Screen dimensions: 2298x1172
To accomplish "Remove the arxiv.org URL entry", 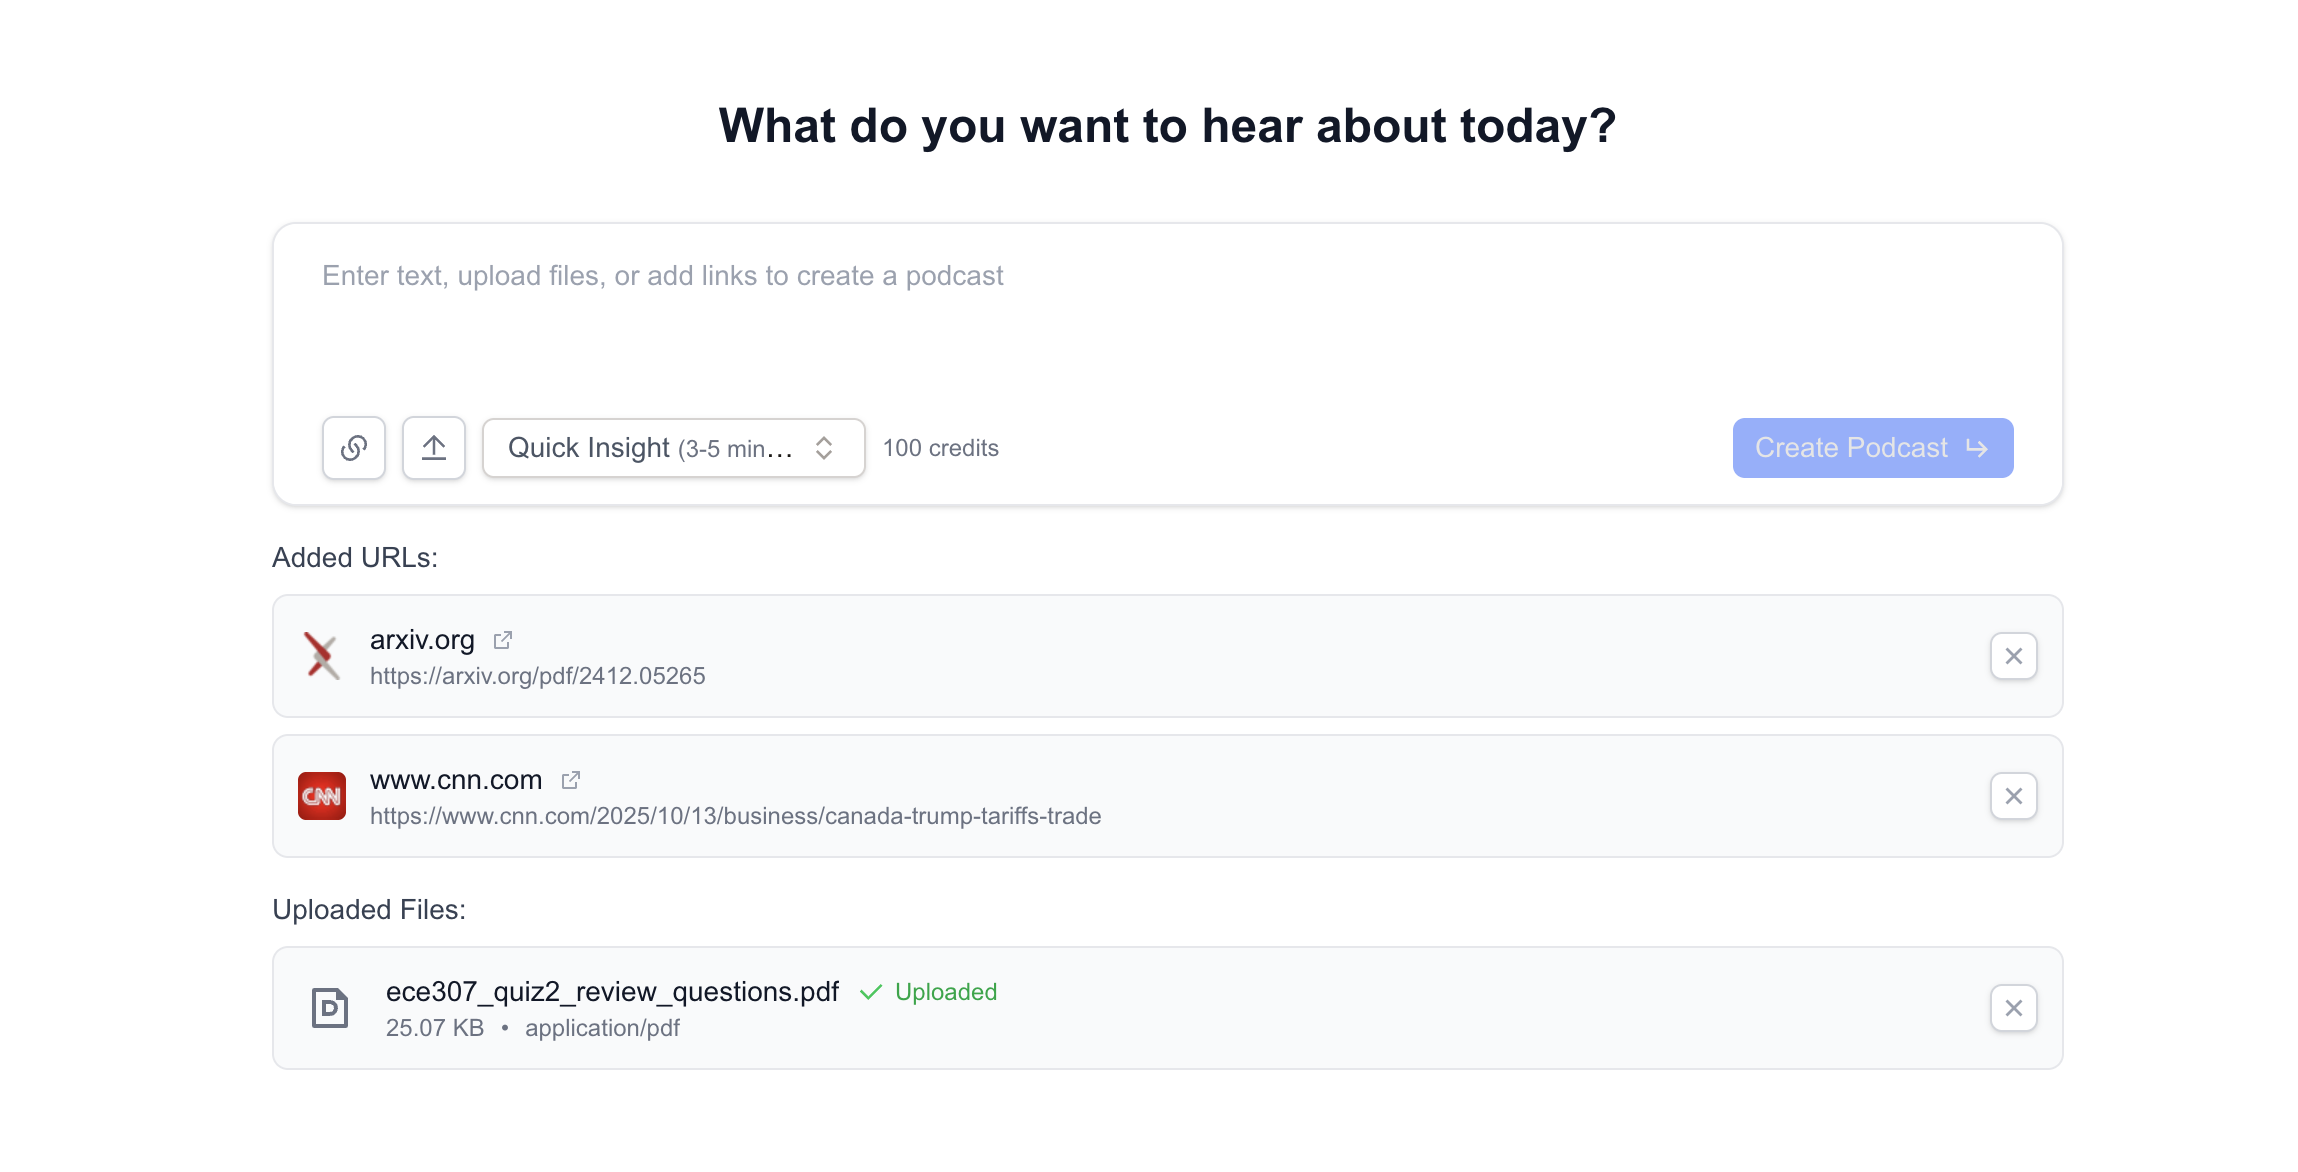I will tap(2014, 656).
